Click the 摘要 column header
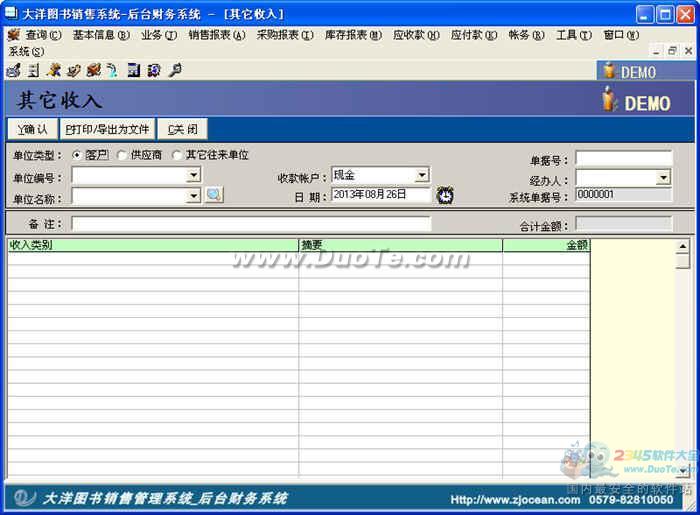The image size is (700, 515). point(400,245)
